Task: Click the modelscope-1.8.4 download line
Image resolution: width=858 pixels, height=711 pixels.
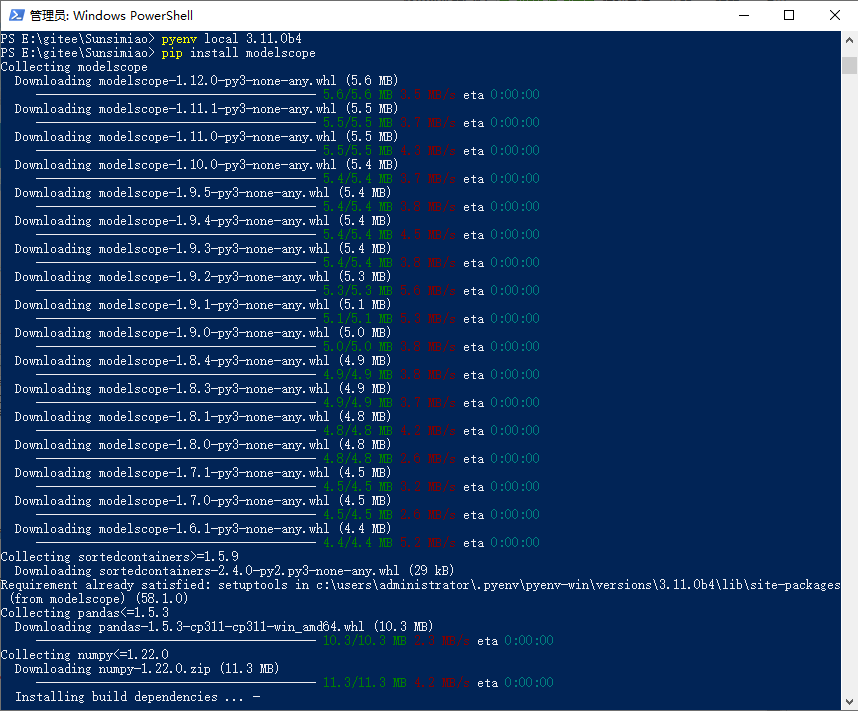Action: pos(202,361)
